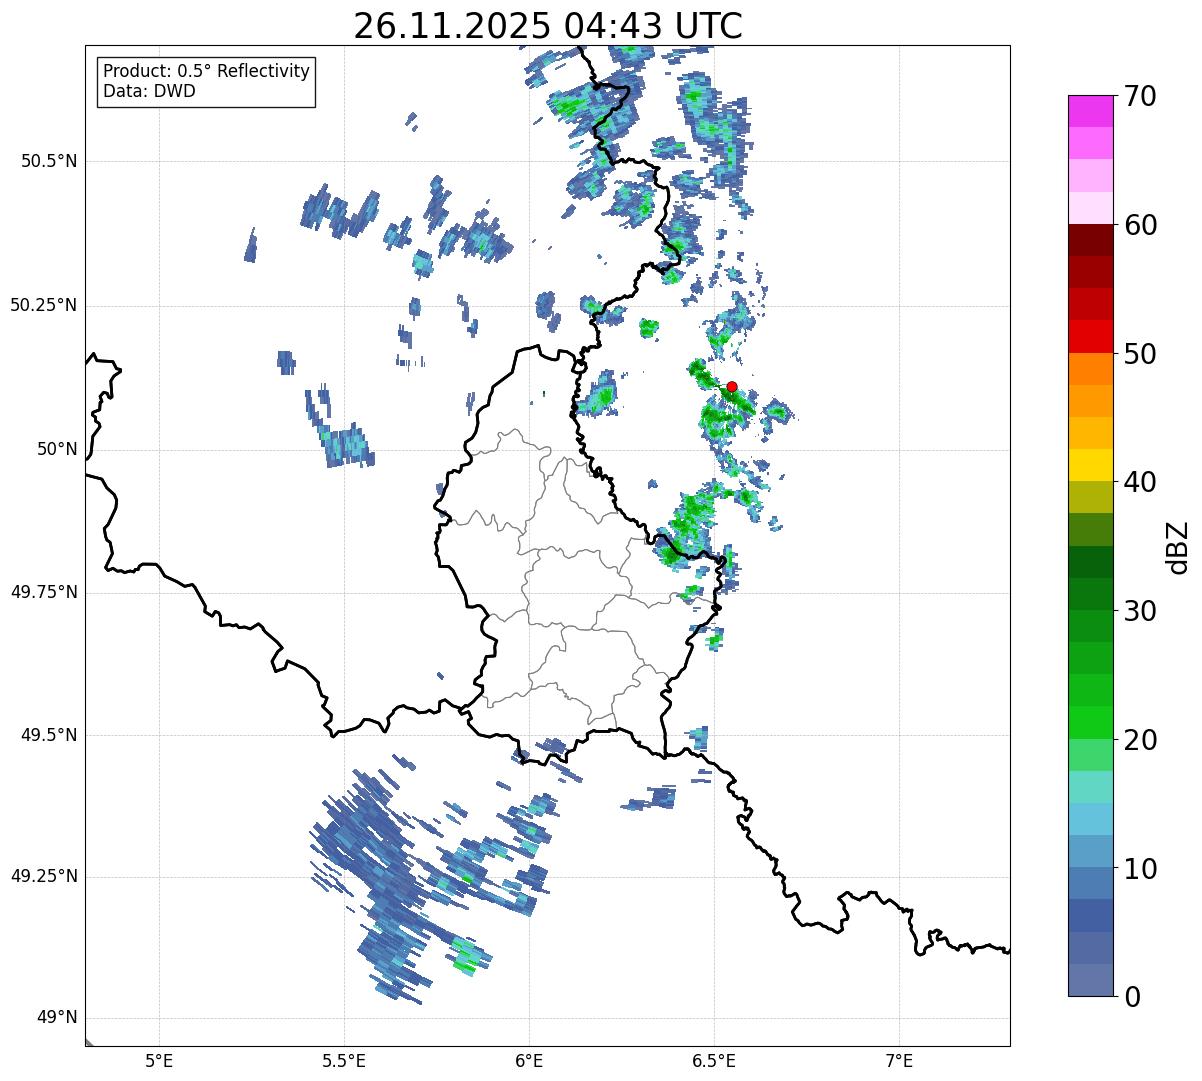
Task: Click longitude label "6.5°E"
Action: coord(714,1060)
